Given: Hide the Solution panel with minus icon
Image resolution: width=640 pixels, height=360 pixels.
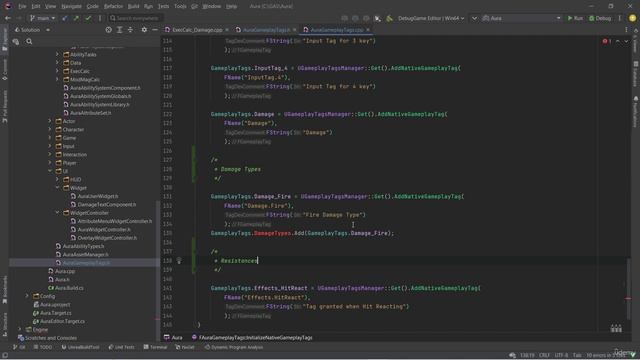Looking at the screenshot, I should 155,30.
